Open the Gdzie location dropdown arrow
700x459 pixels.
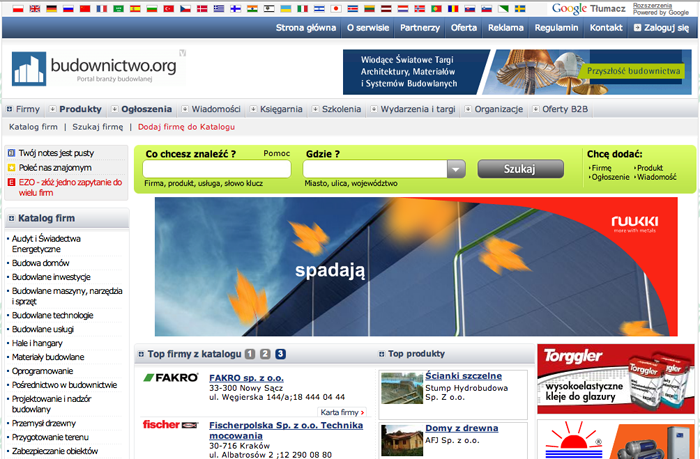pos(456,169)
